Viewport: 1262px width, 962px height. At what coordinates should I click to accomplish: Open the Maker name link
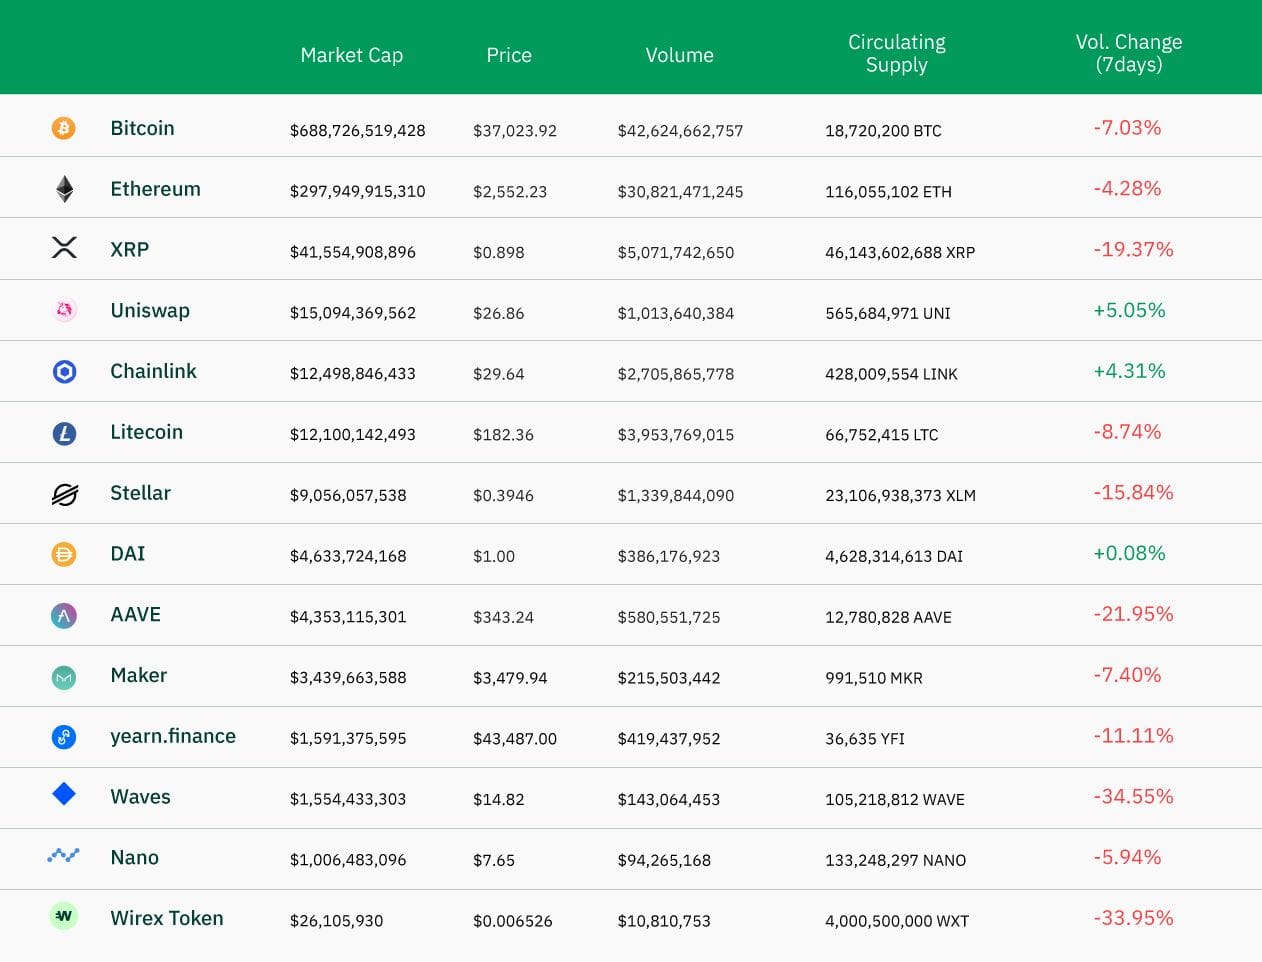coord(138,675)
